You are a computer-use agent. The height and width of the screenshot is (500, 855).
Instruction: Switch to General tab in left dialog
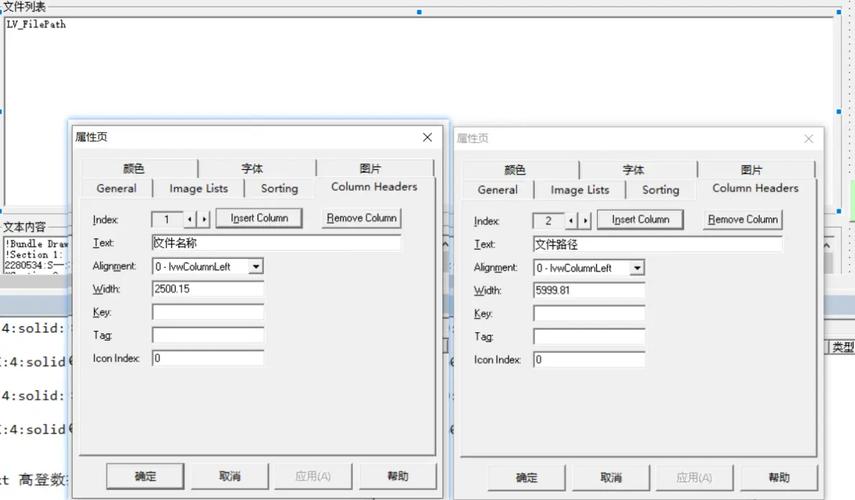pos(116,188)
